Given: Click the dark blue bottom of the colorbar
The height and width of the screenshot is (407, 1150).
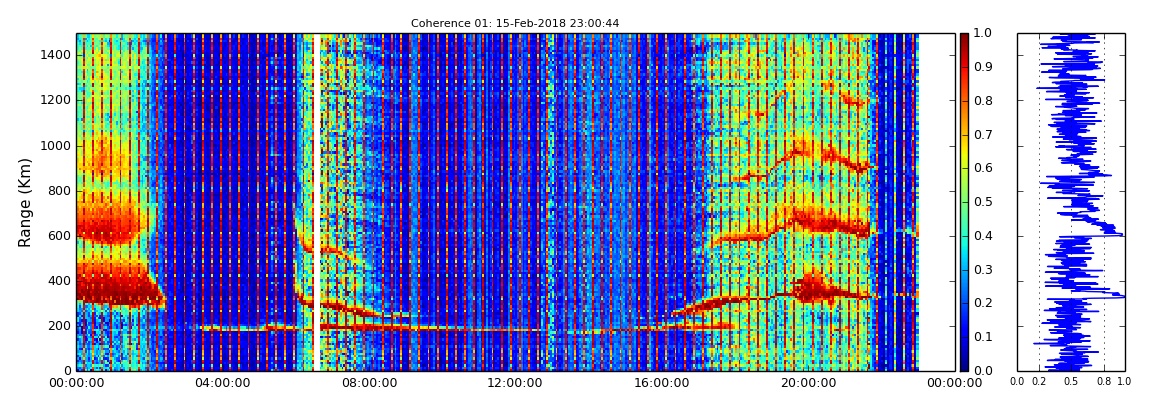Looking at the screenshot, I should coord(964,363).
